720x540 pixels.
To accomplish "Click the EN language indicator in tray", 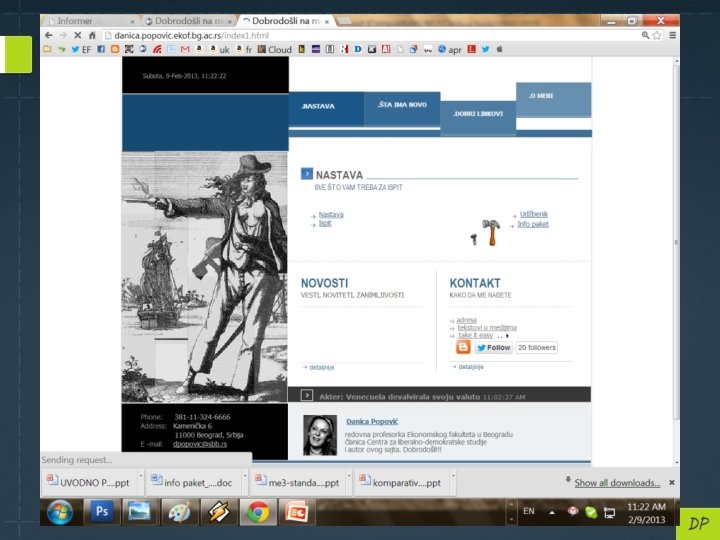I will tap(529, 511).
